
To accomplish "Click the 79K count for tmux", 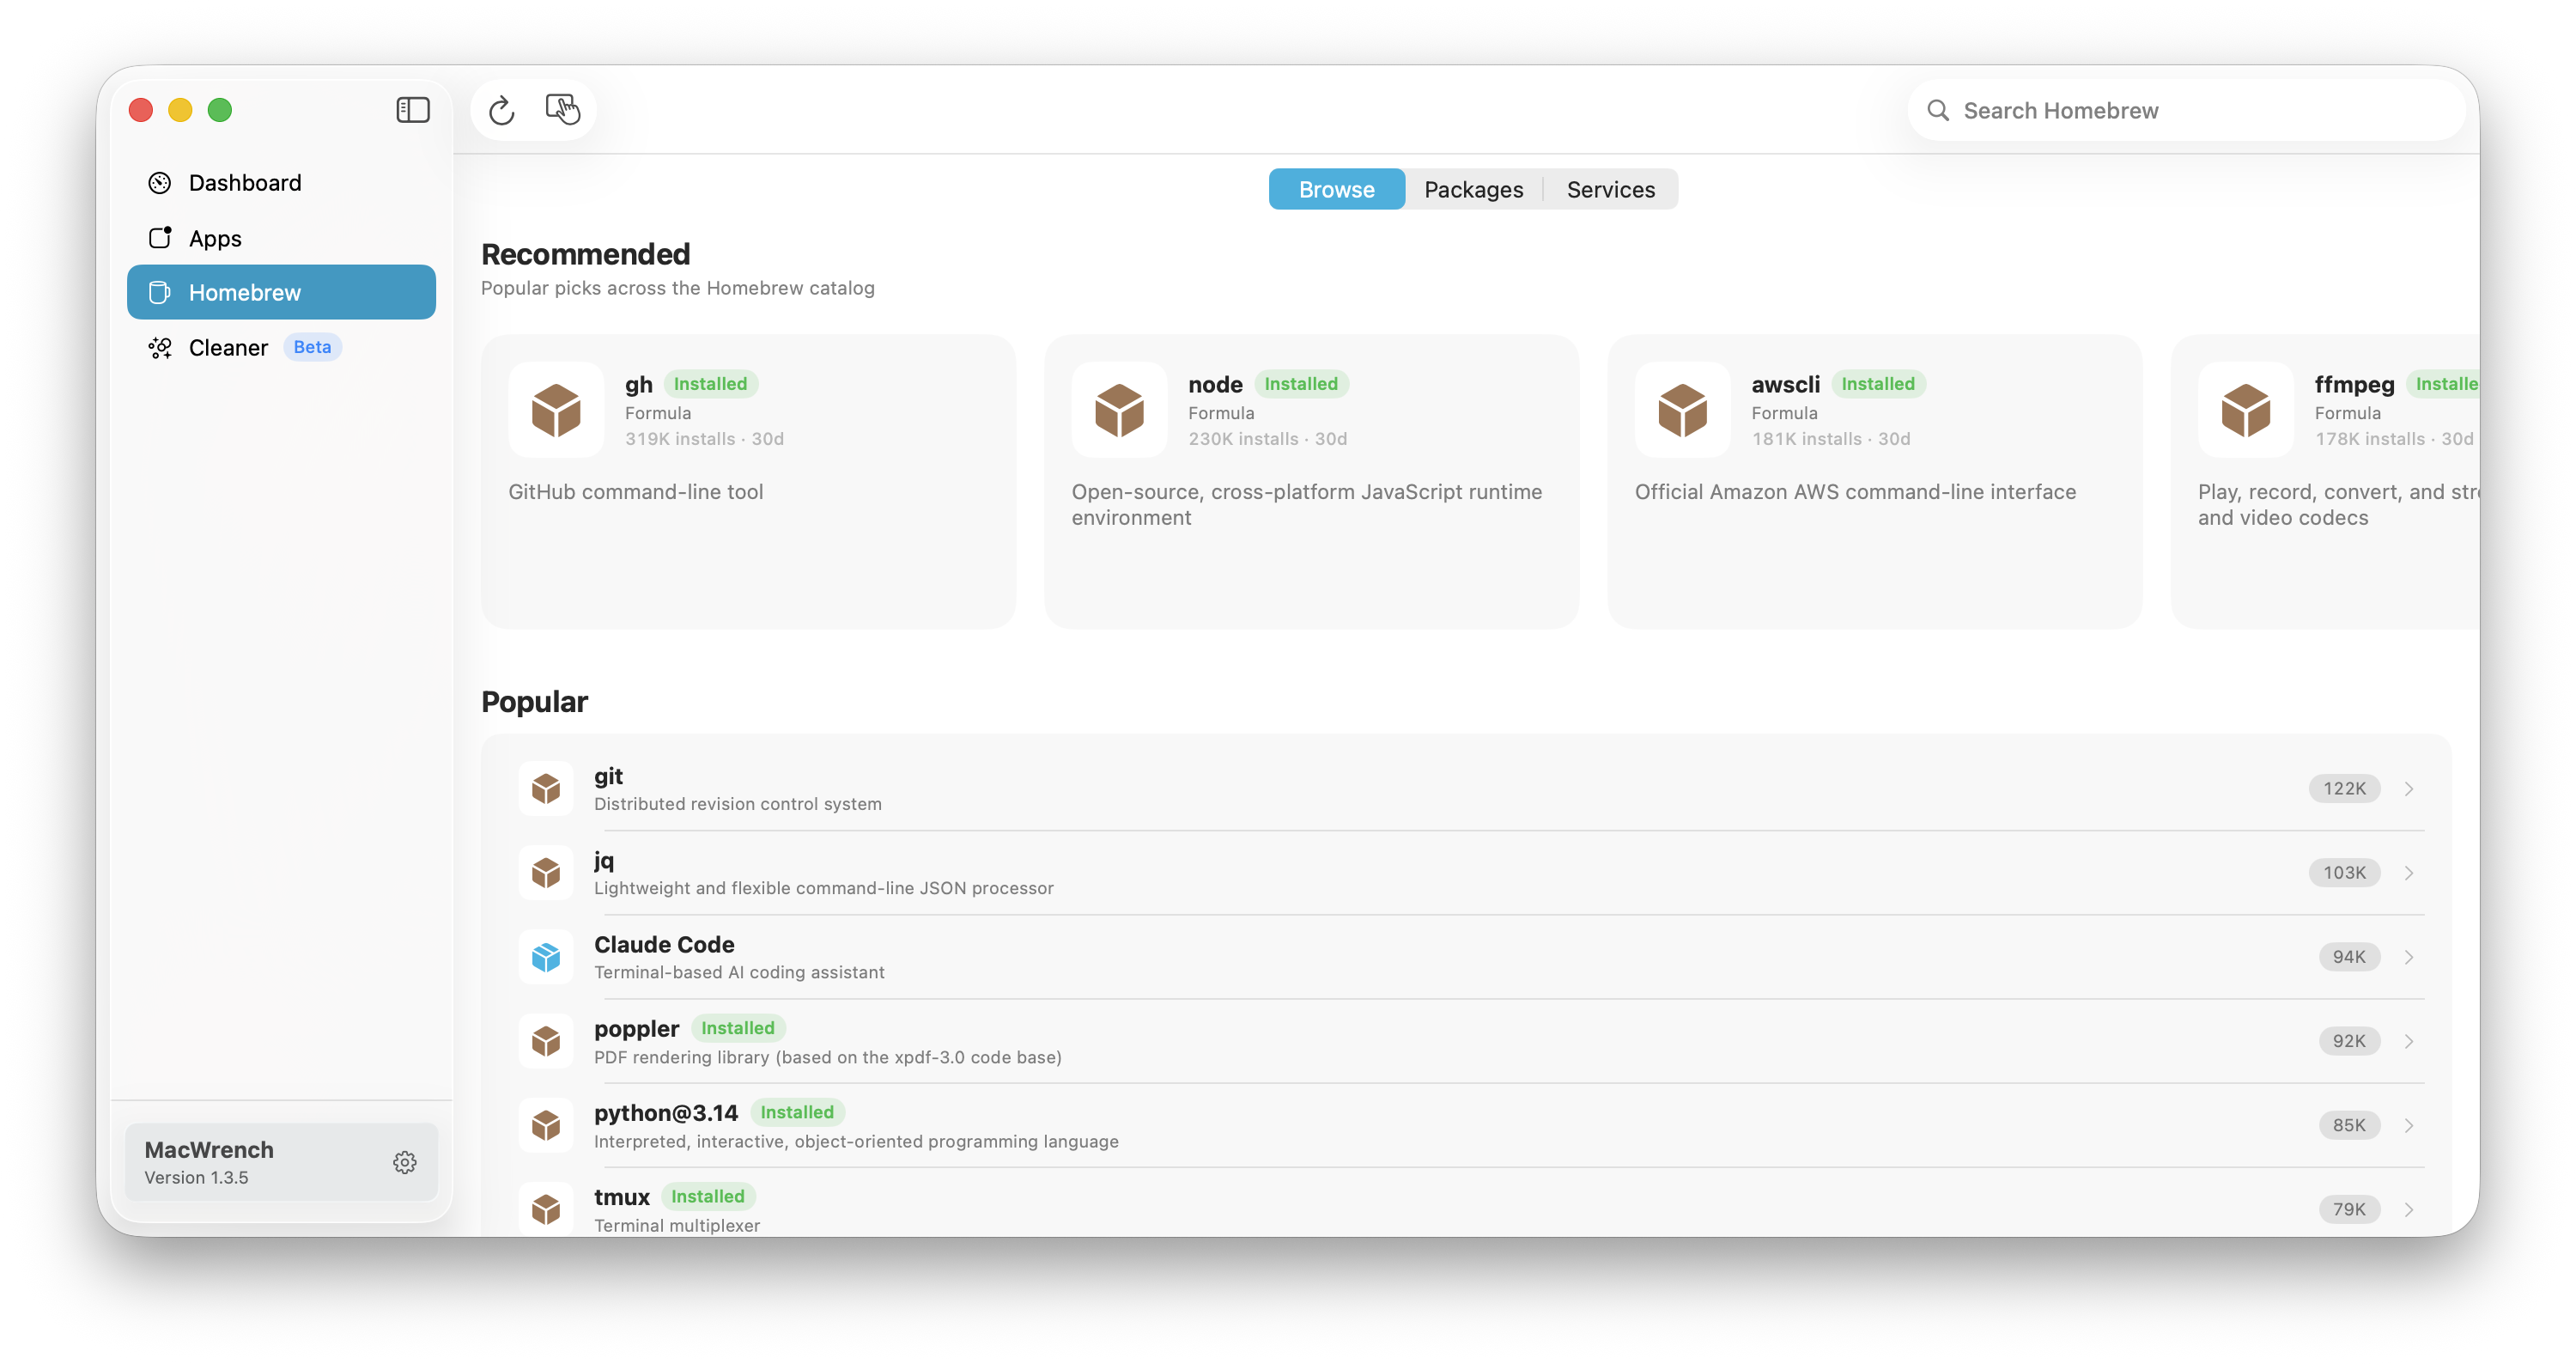I will tap(2349, 1209).
